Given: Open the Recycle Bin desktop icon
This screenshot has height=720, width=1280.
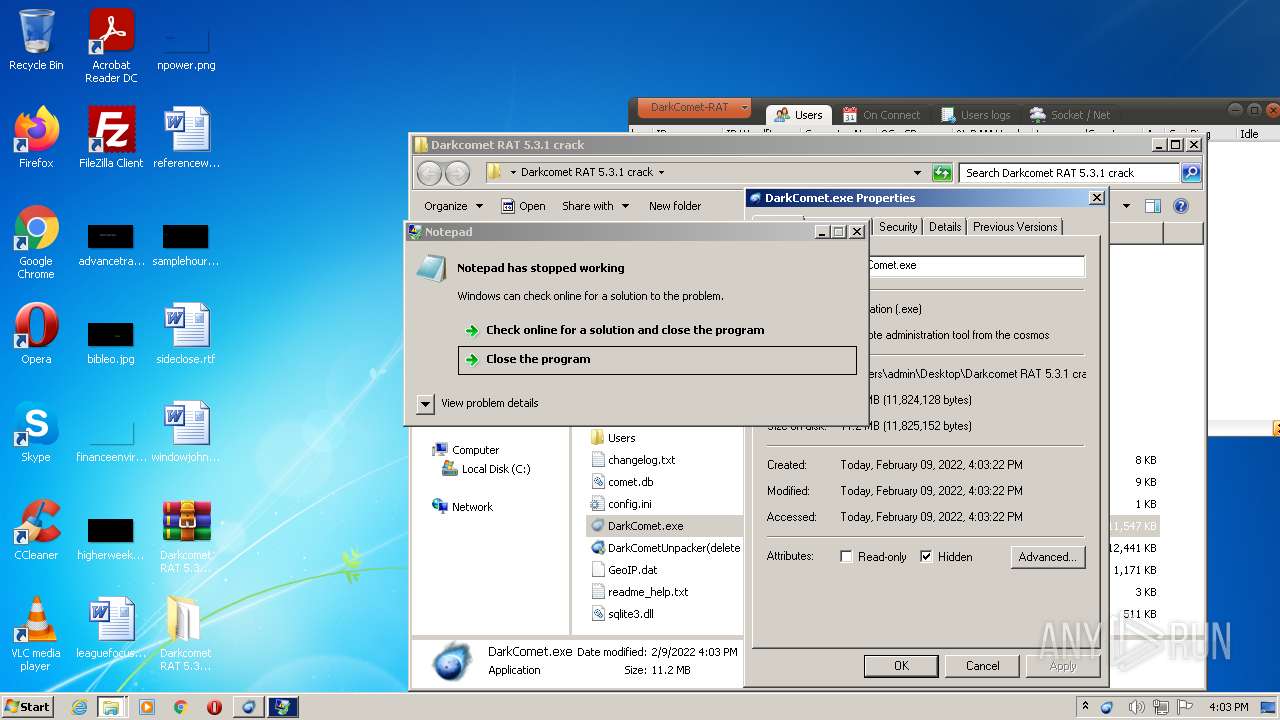Looking at the screenshot, I should pyautogui.click(x=36, y=40).
